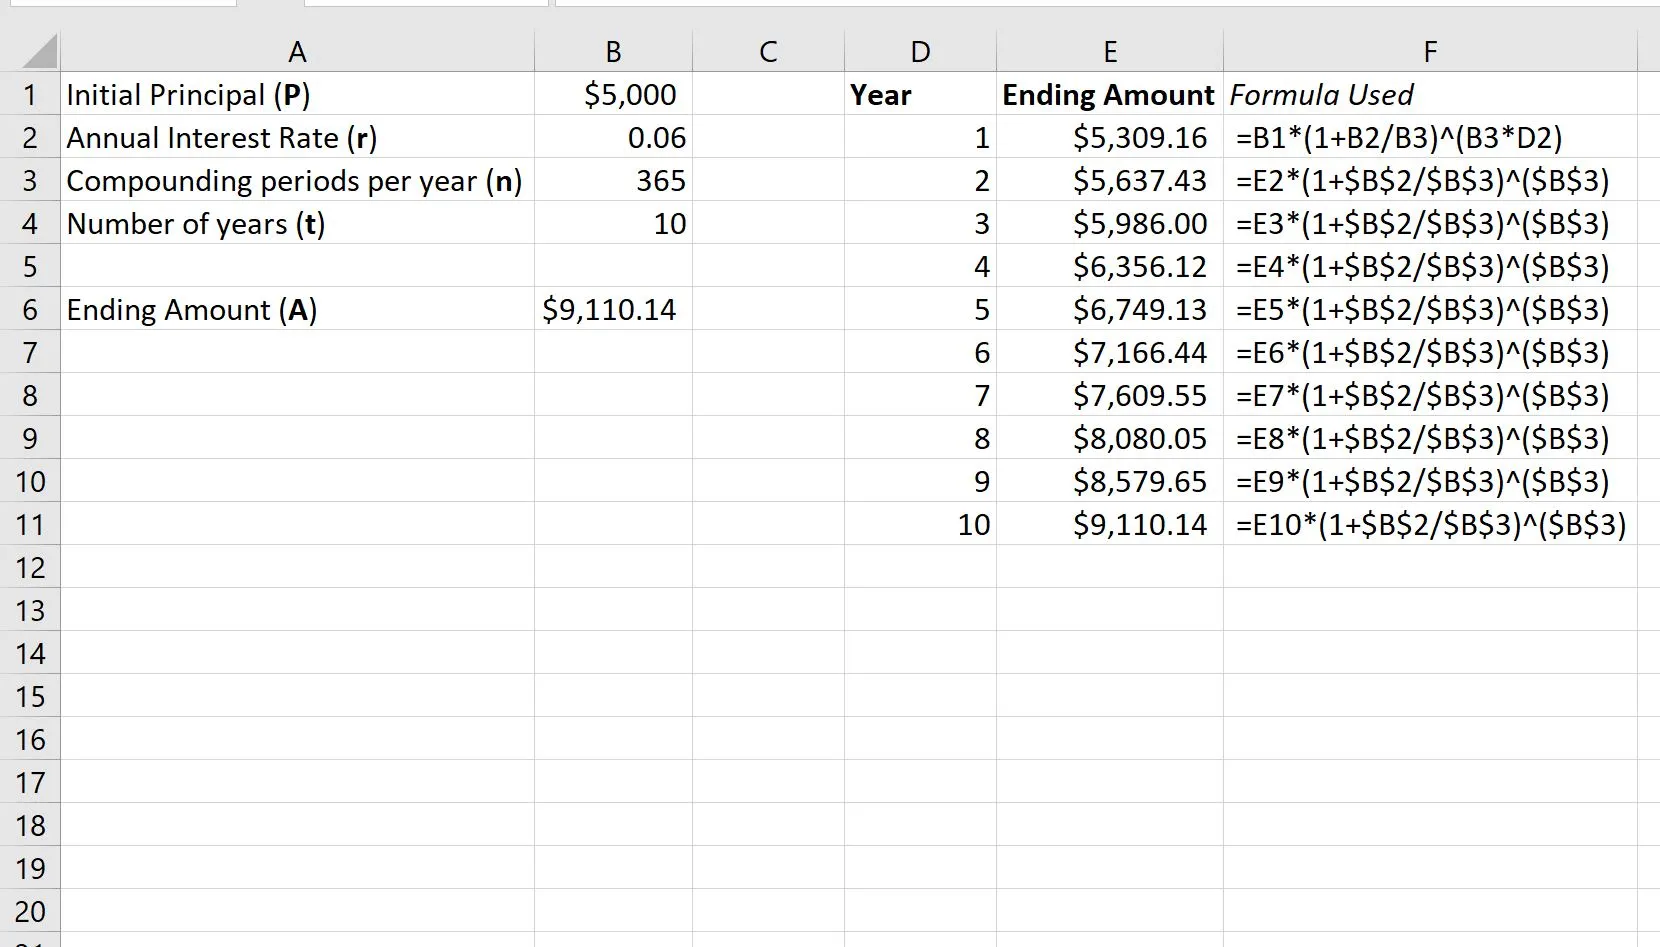1660x947 pixels.
Task: Select row 15 header
Action: (x=30, y=696)
